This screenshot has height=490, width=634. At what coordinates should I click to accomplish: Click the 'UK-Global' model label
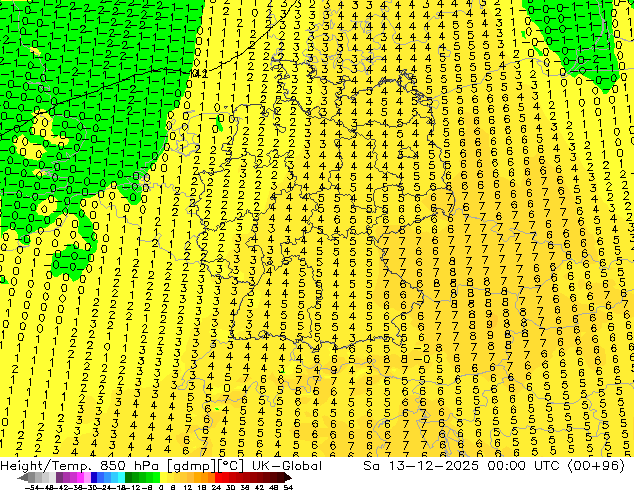point(287,466)
